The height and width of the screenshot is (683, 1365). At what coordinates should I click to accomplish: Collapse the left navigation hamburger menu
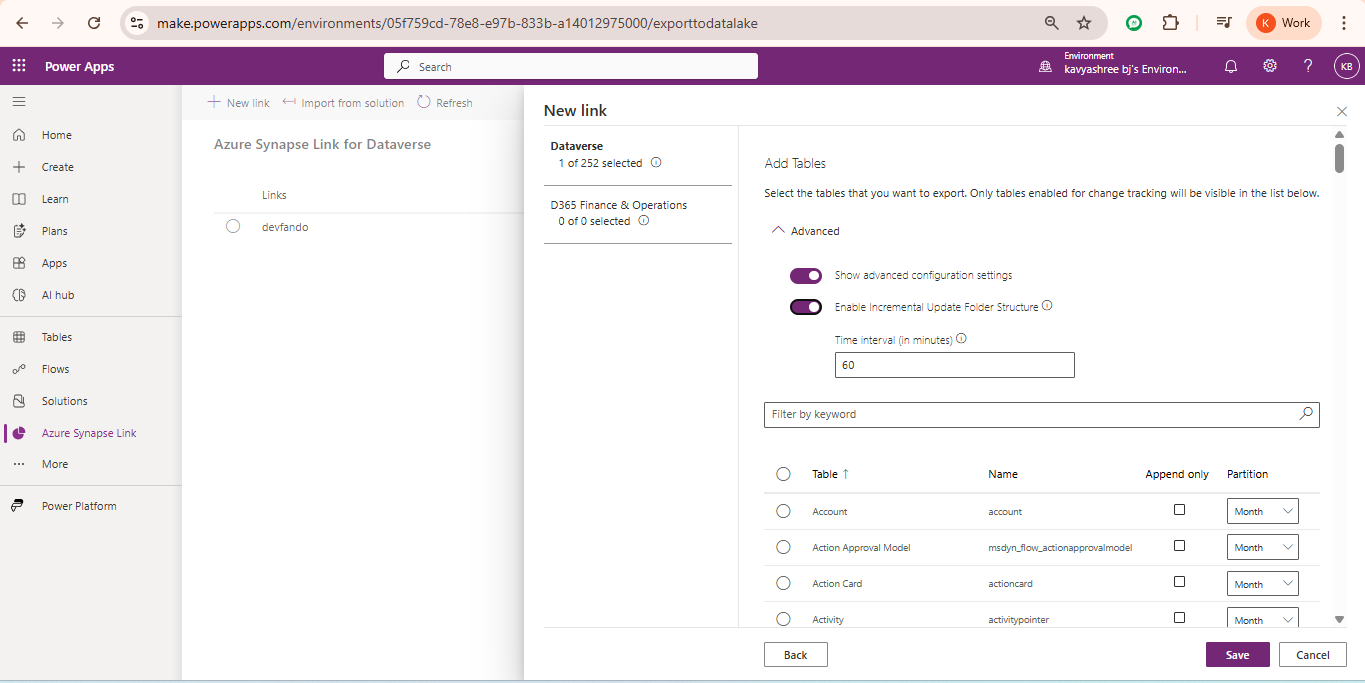[x=19, y=102]
